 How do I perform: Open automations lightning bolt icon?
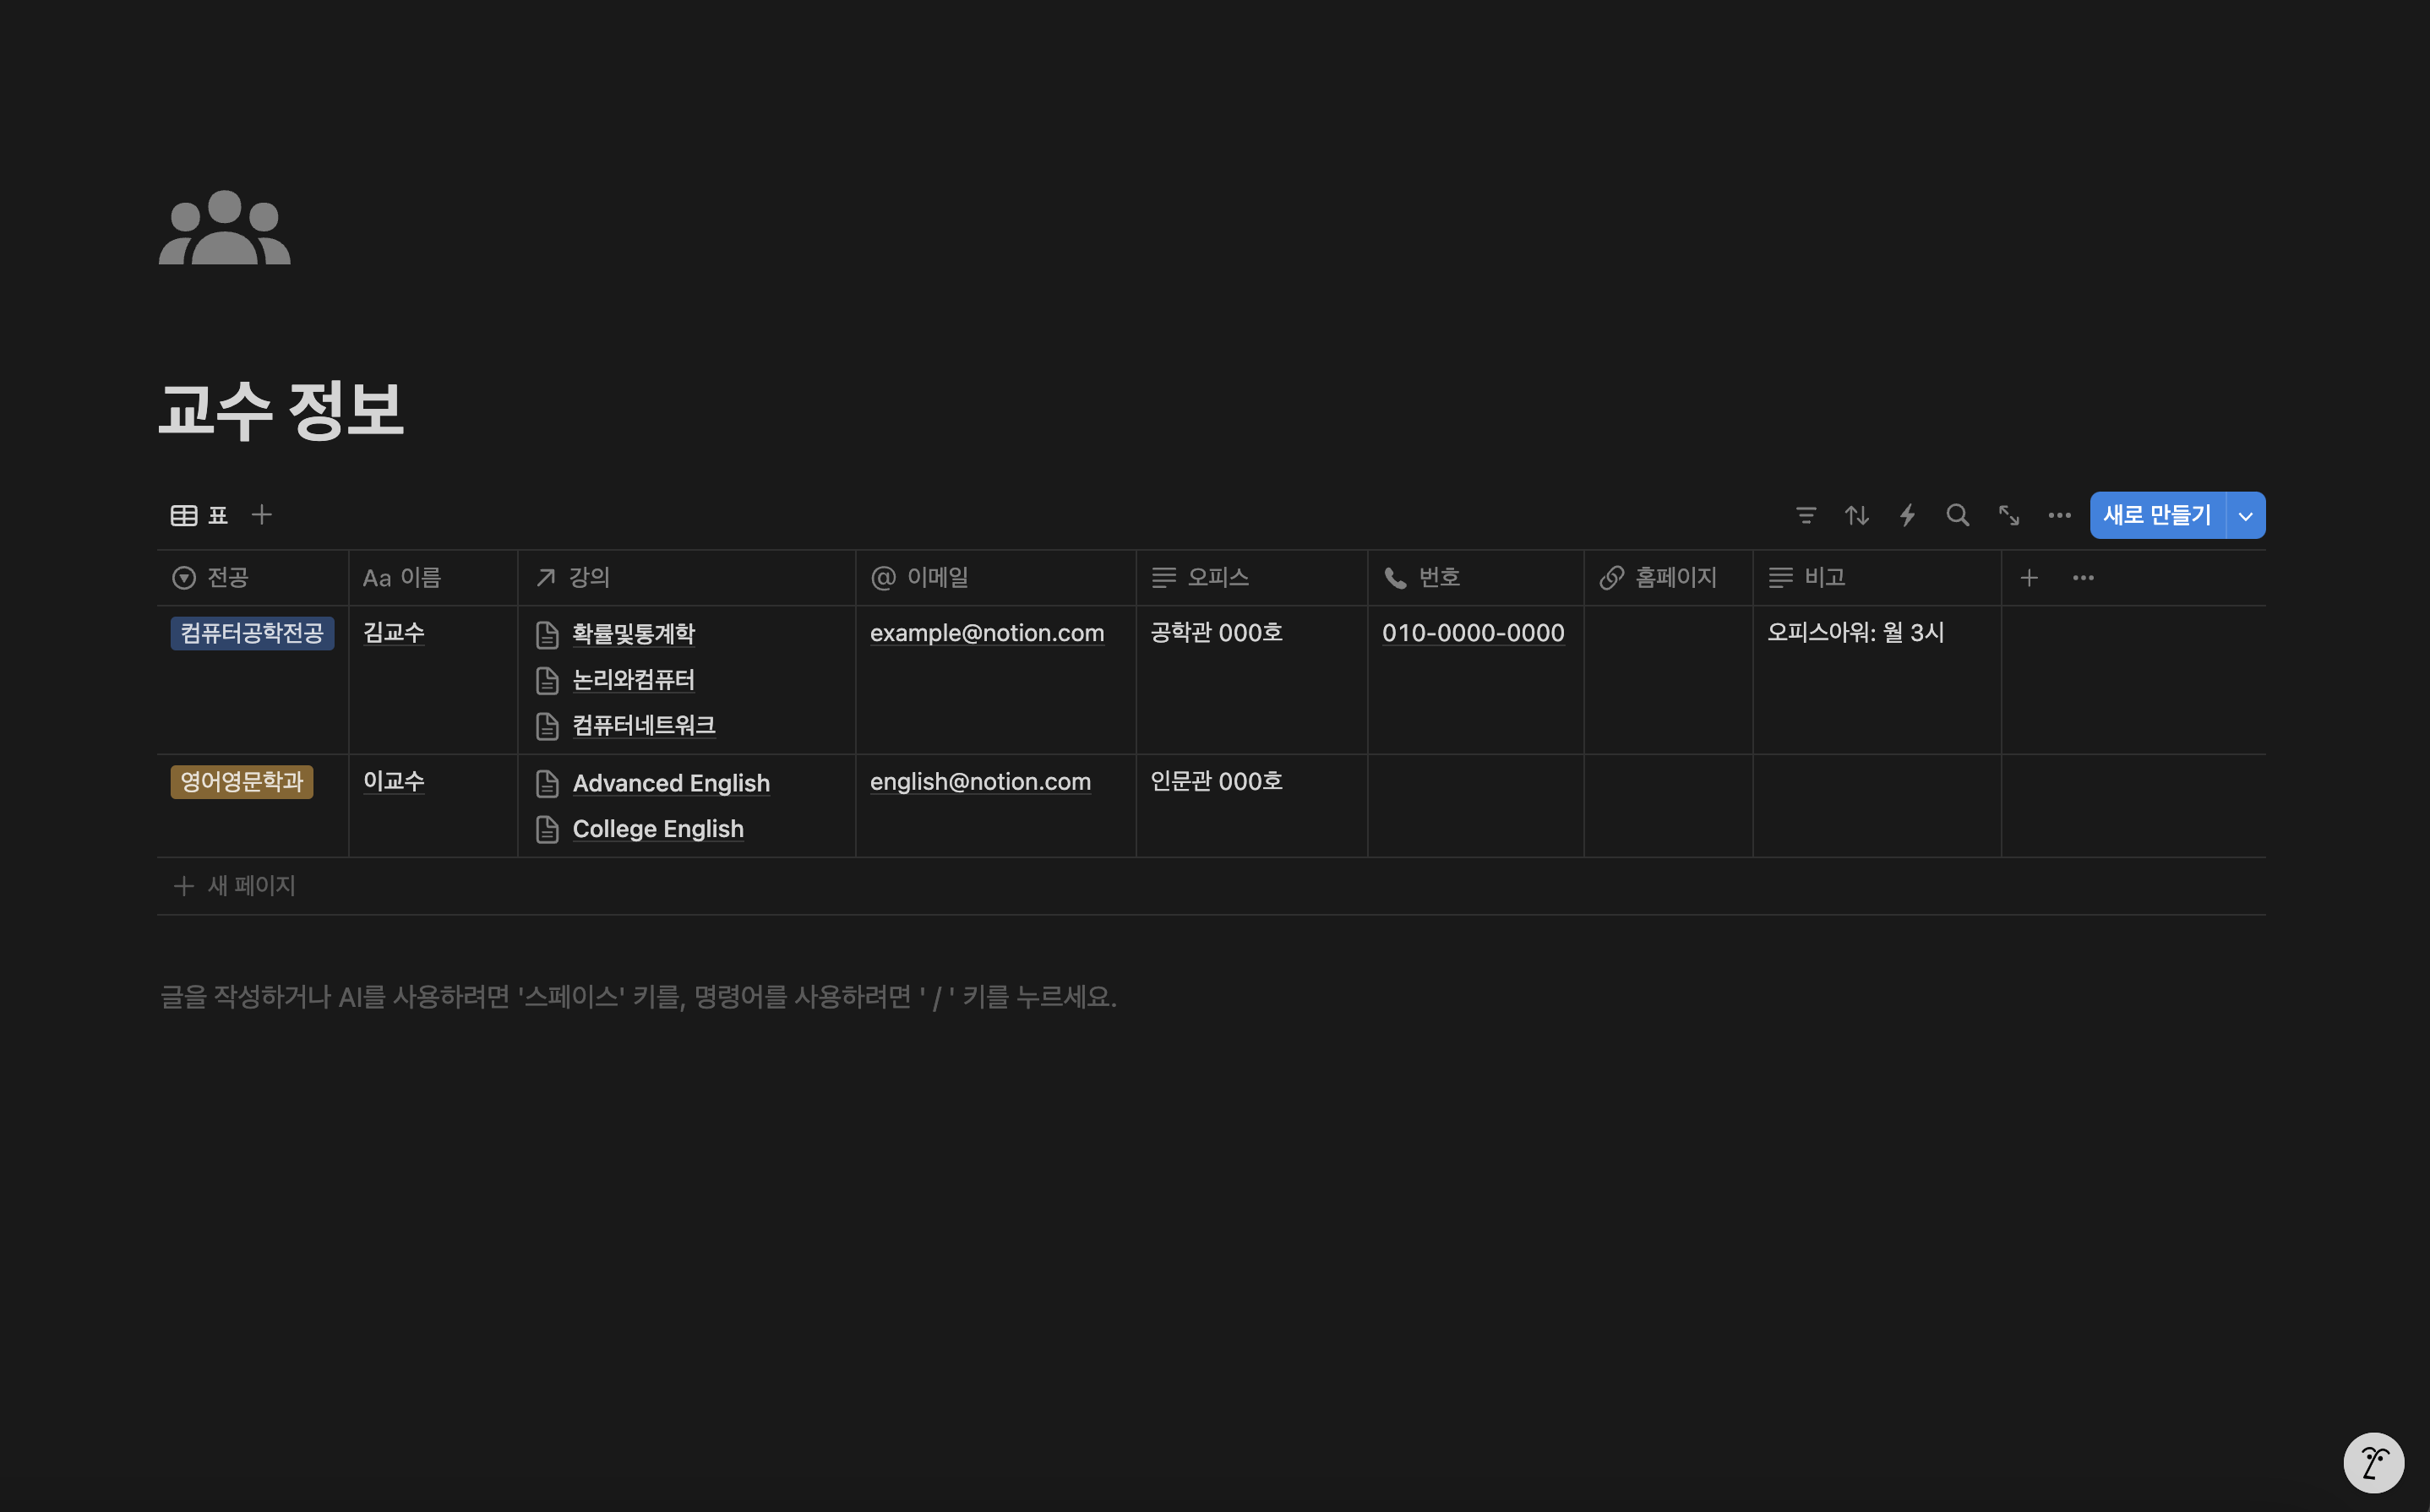point(1907,515)
